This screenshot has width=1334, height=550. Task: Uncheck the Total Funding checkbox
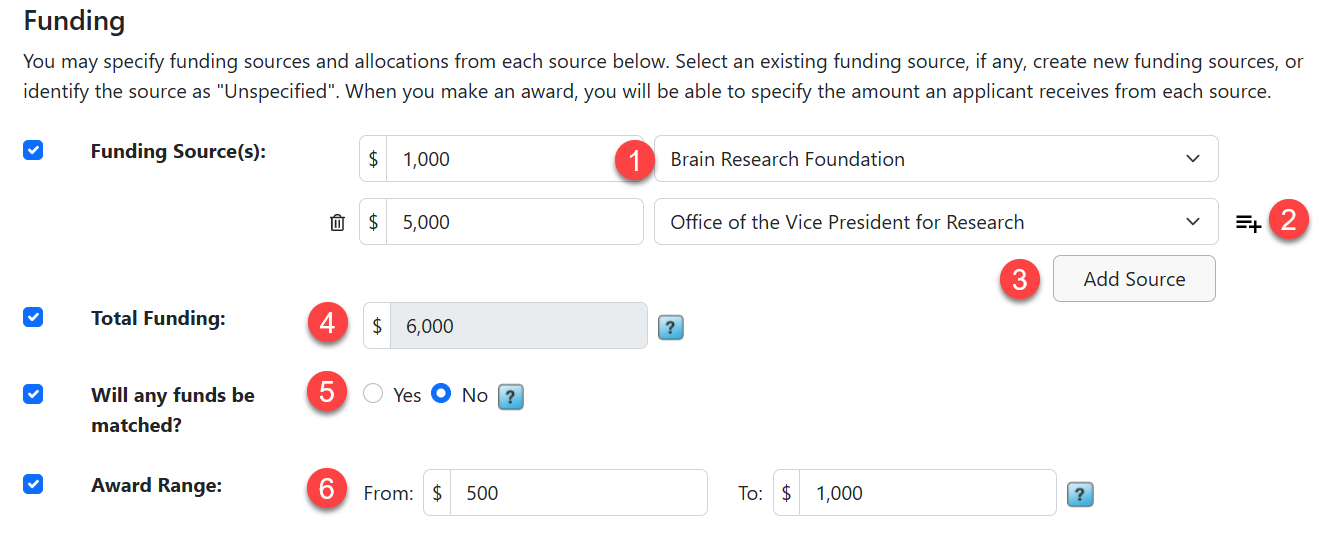(x=33, y=317)
